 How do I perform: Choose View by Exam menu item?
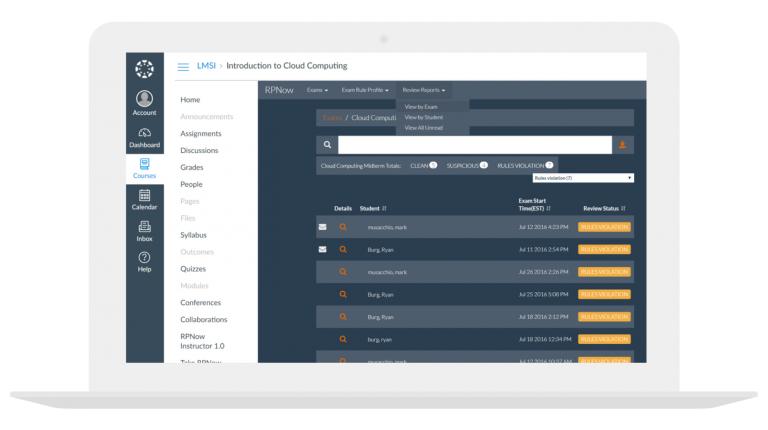click(421, 107)
